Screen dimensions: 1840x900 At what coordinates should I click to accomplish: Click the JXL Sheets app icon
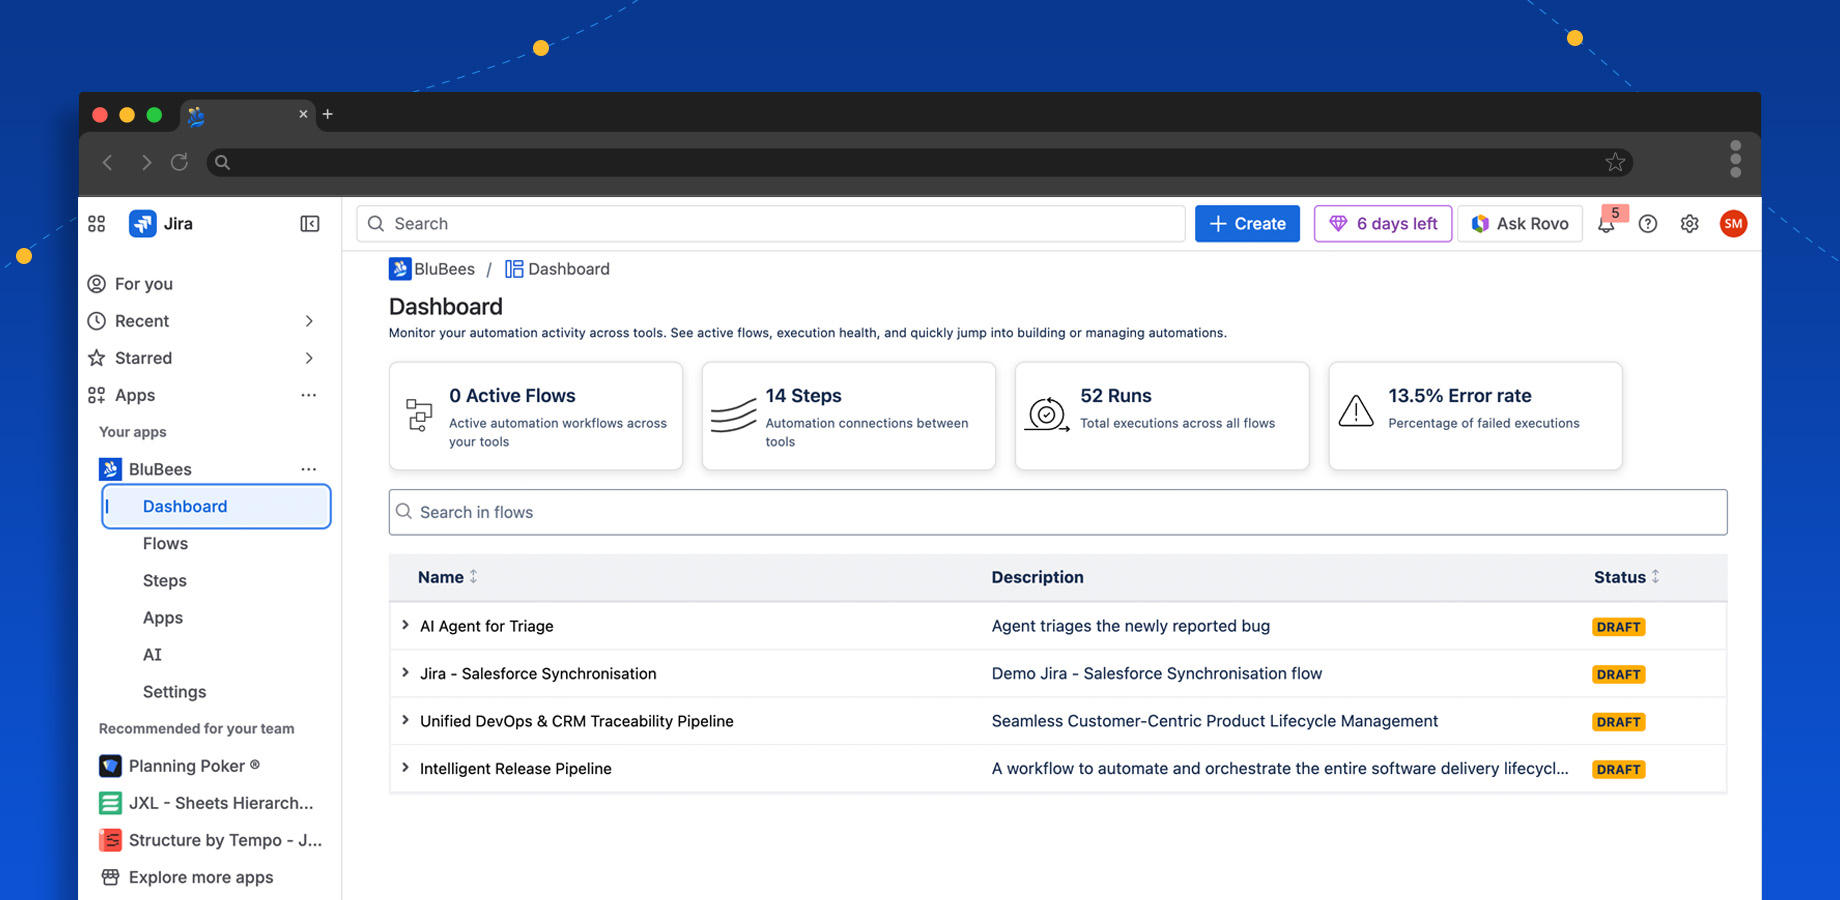pos(110,803)
